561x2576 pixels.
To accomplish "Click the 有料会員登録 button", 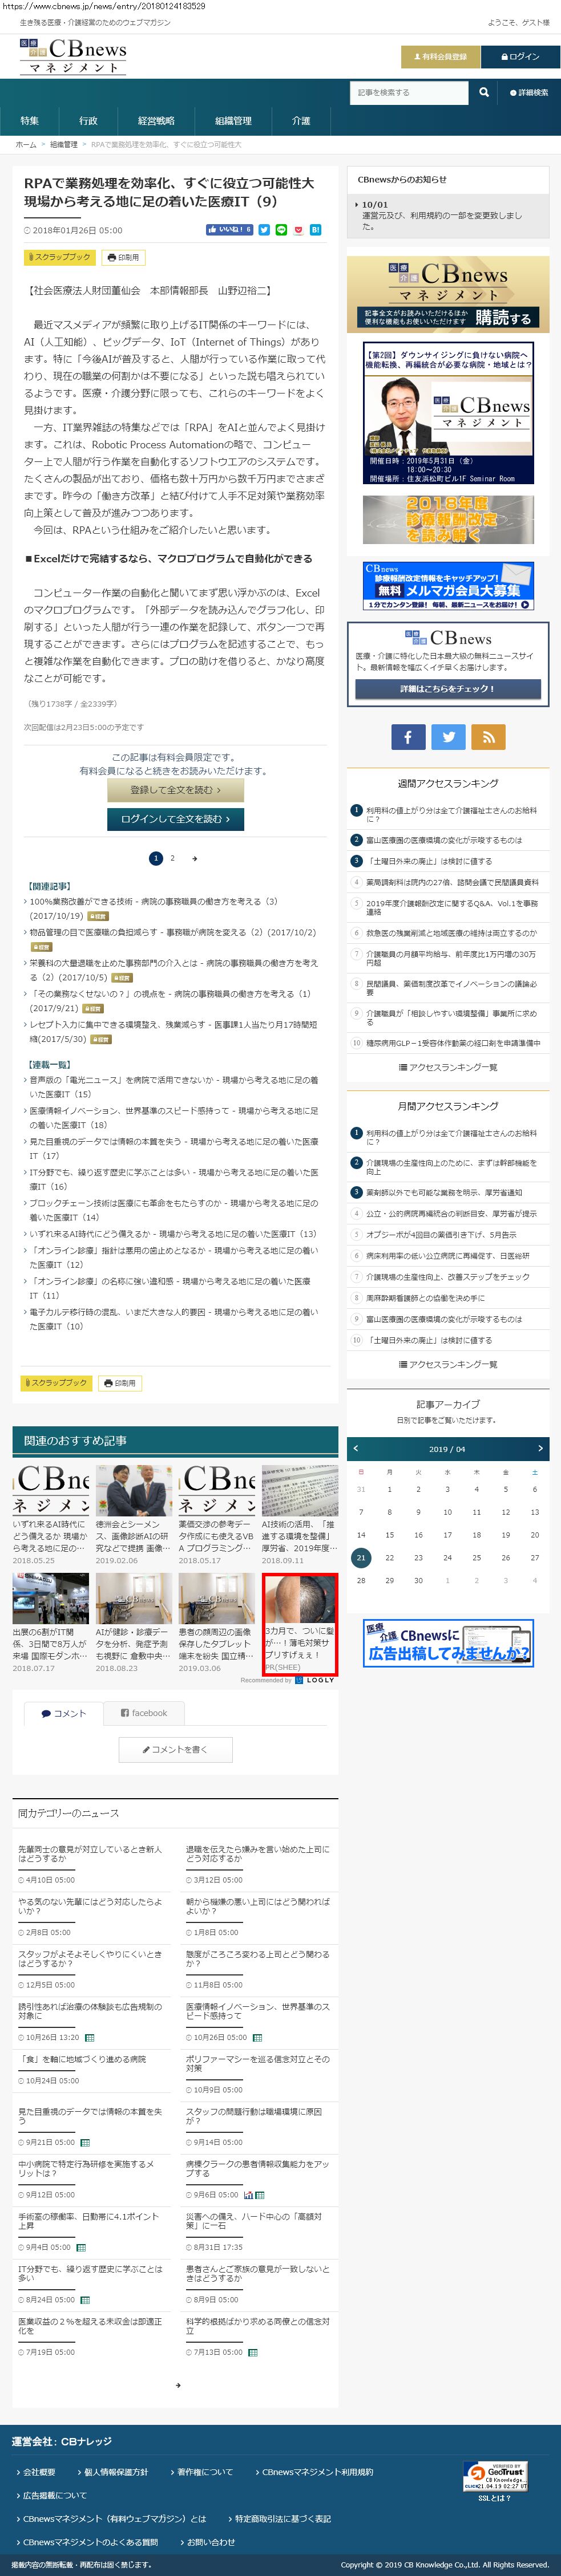I will point(440,57).
